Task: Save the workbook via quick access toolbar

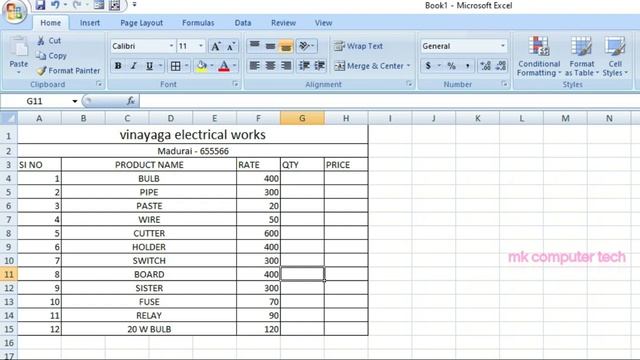Action: pyautogui.click(x=40, y=5)
